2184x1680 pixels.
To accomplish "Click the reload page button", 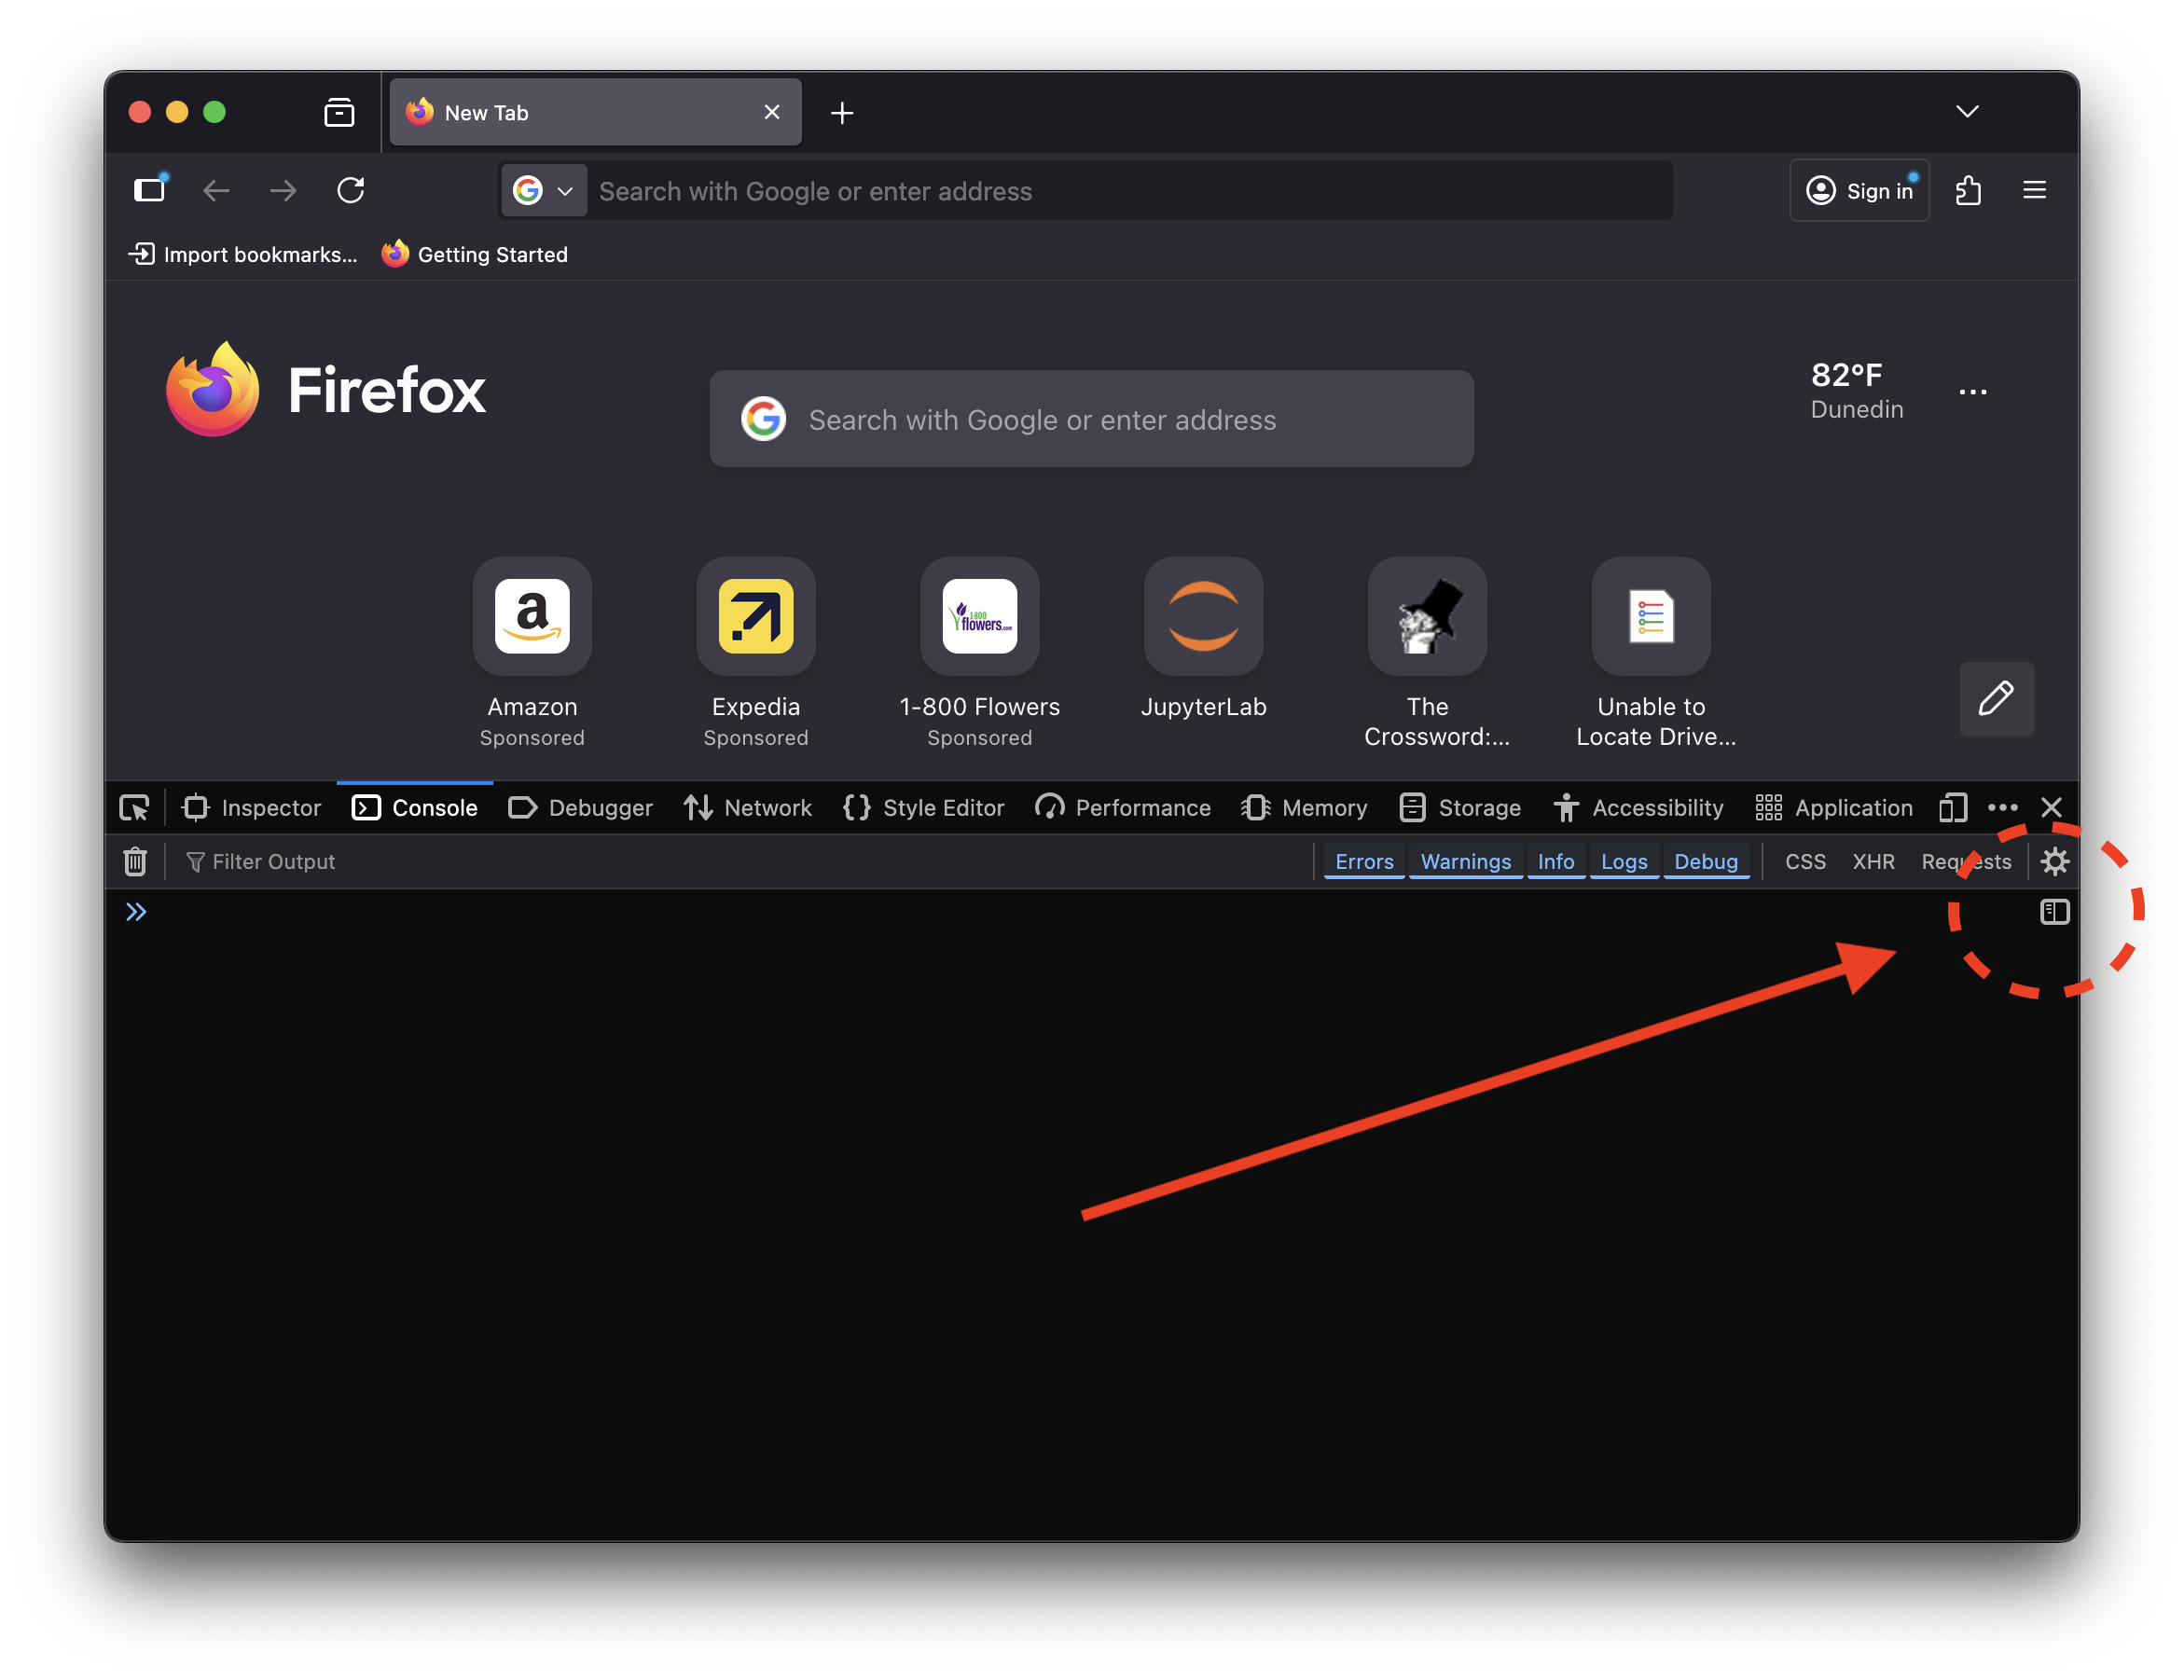I will pos(350,190).
